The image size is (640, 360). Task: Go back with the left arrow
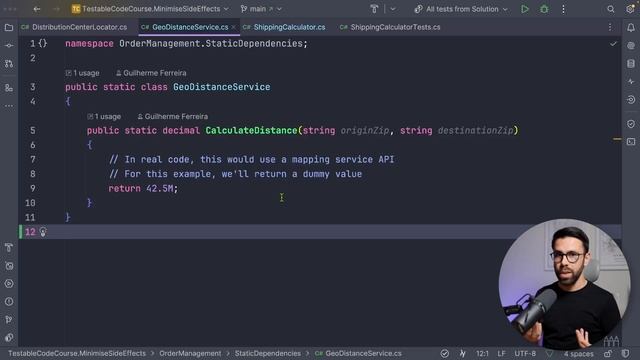coord(37,9)
